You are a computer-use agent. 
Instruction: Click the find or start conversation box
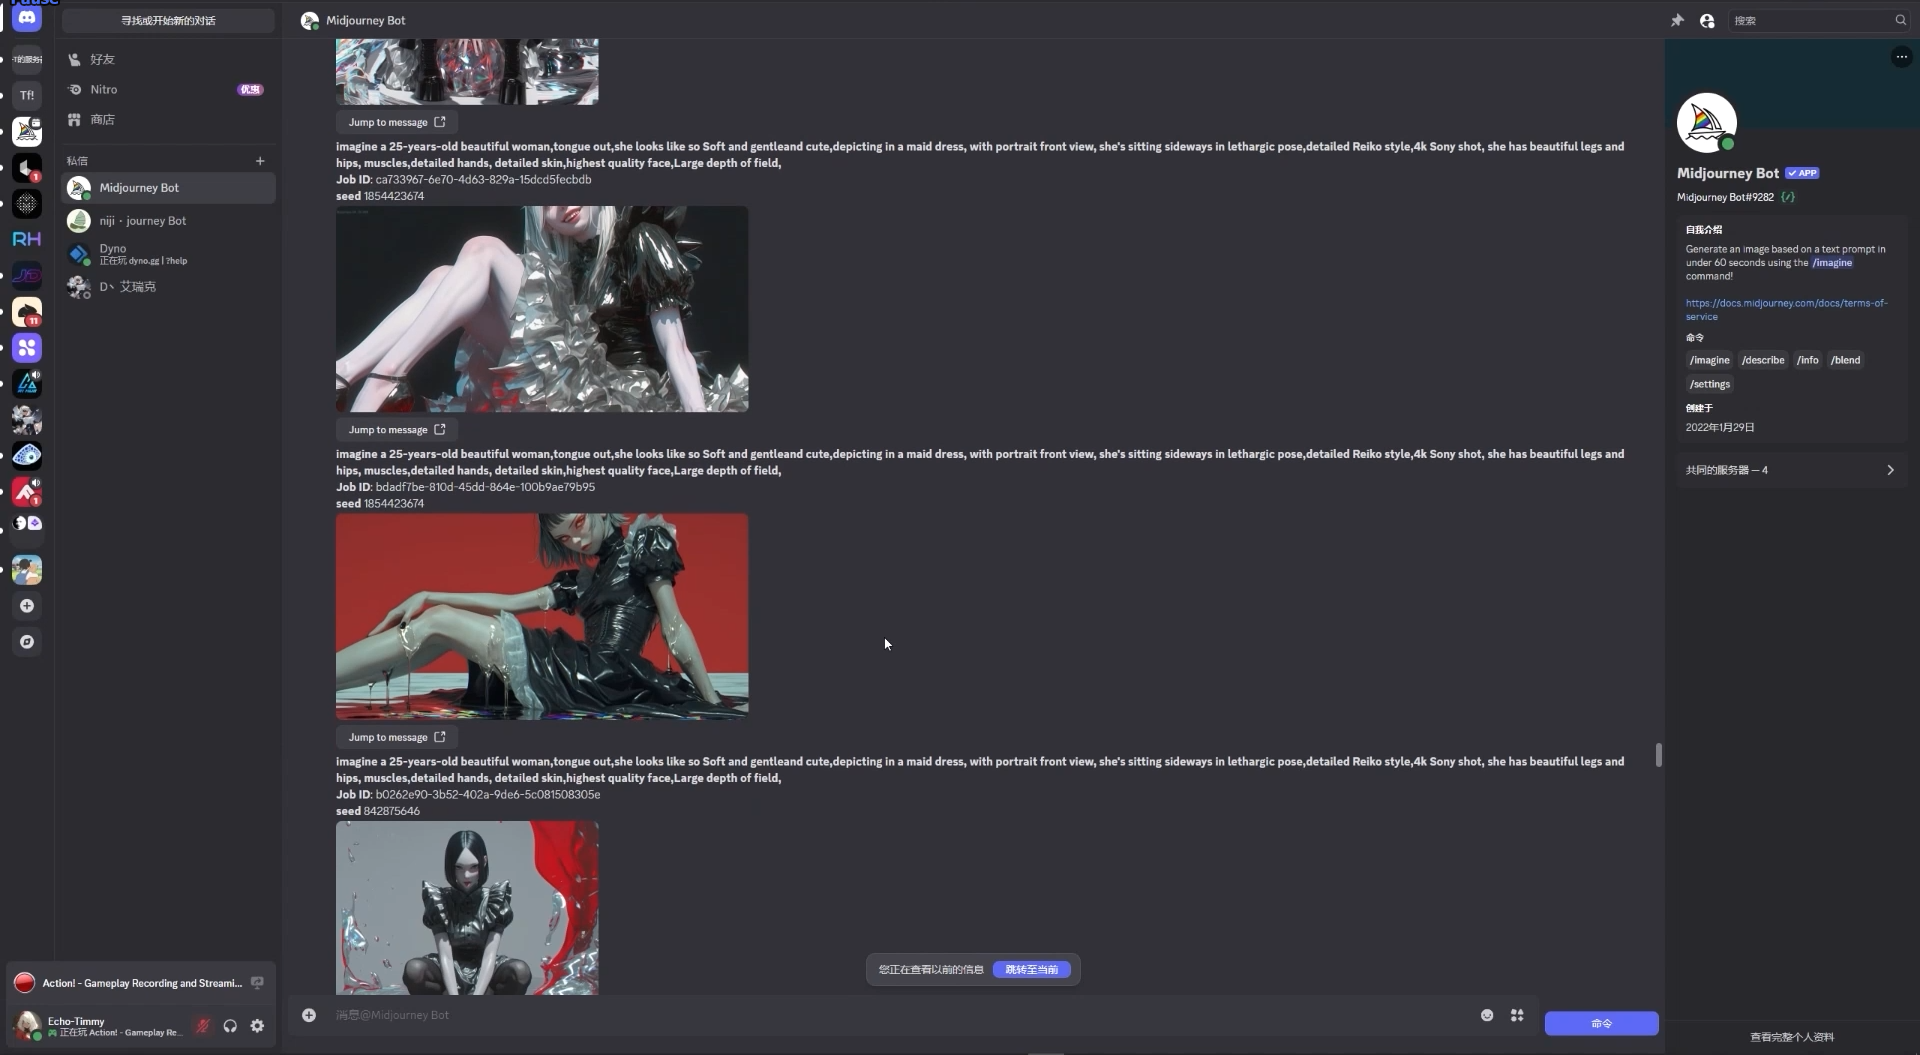(168, 20)
